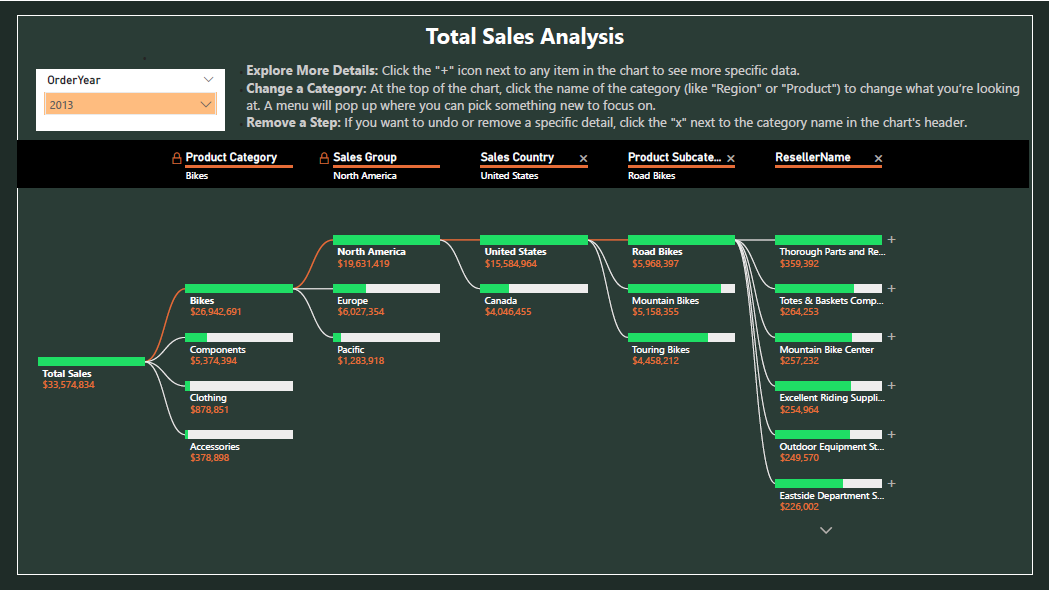Select the Accessories category bar

click(239, 435)
